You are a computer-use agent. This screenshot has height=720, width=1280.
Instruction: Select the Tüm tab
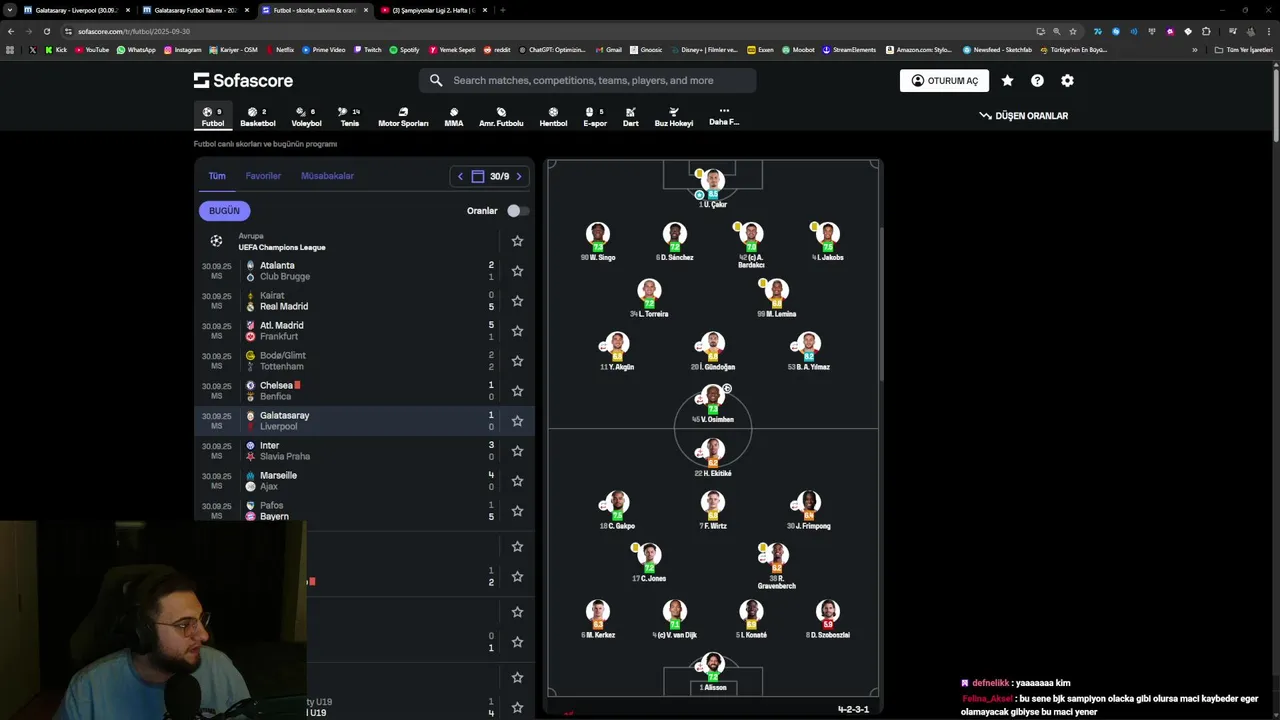coord(217,176)
